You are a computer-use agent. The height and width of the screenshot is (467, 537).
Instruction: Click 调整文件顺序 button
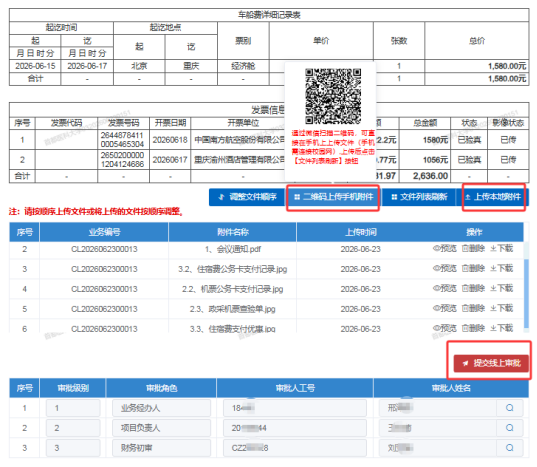[247, 197]
